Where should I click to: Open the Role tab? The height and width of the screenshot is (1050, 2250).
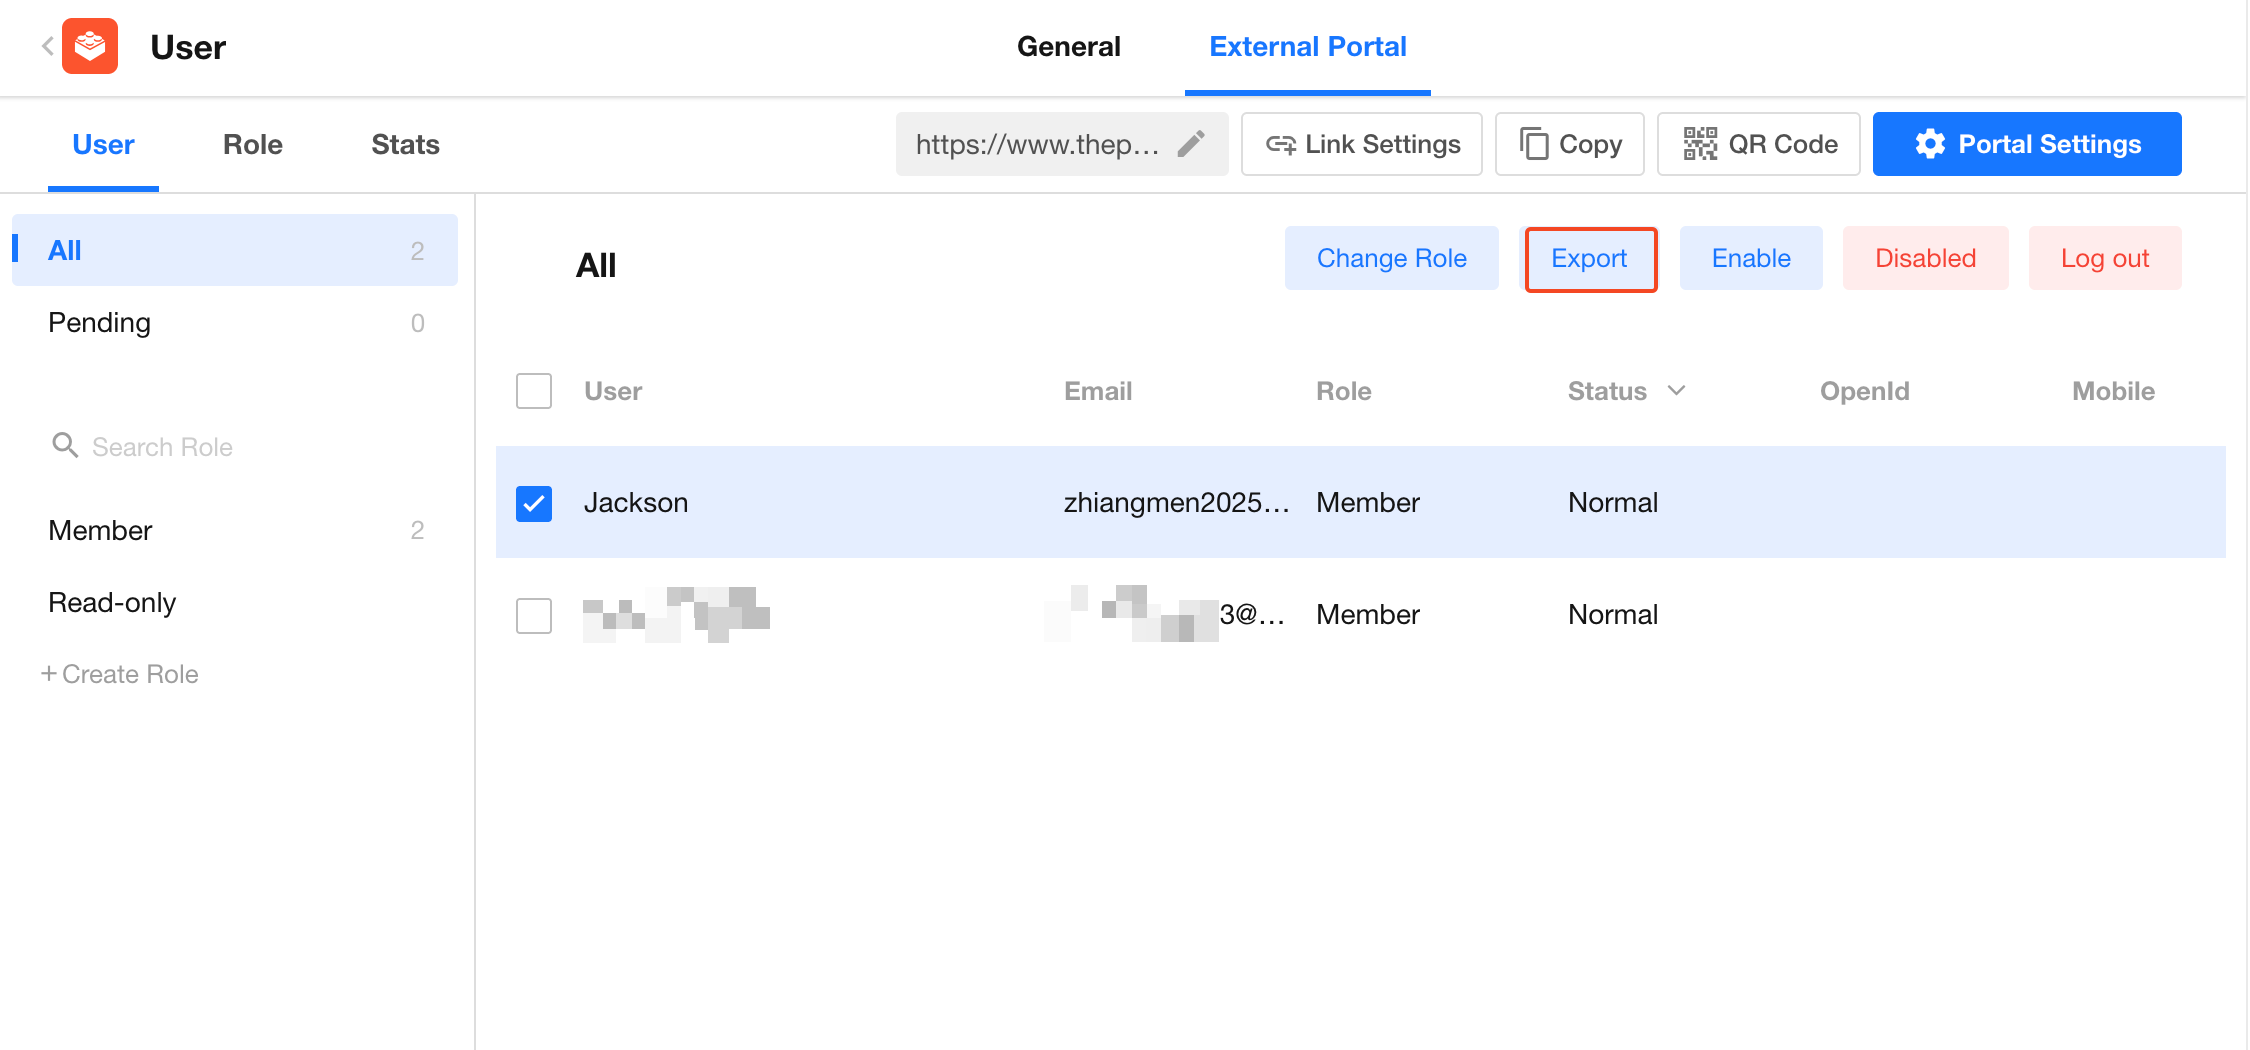[x=252, y=144]
